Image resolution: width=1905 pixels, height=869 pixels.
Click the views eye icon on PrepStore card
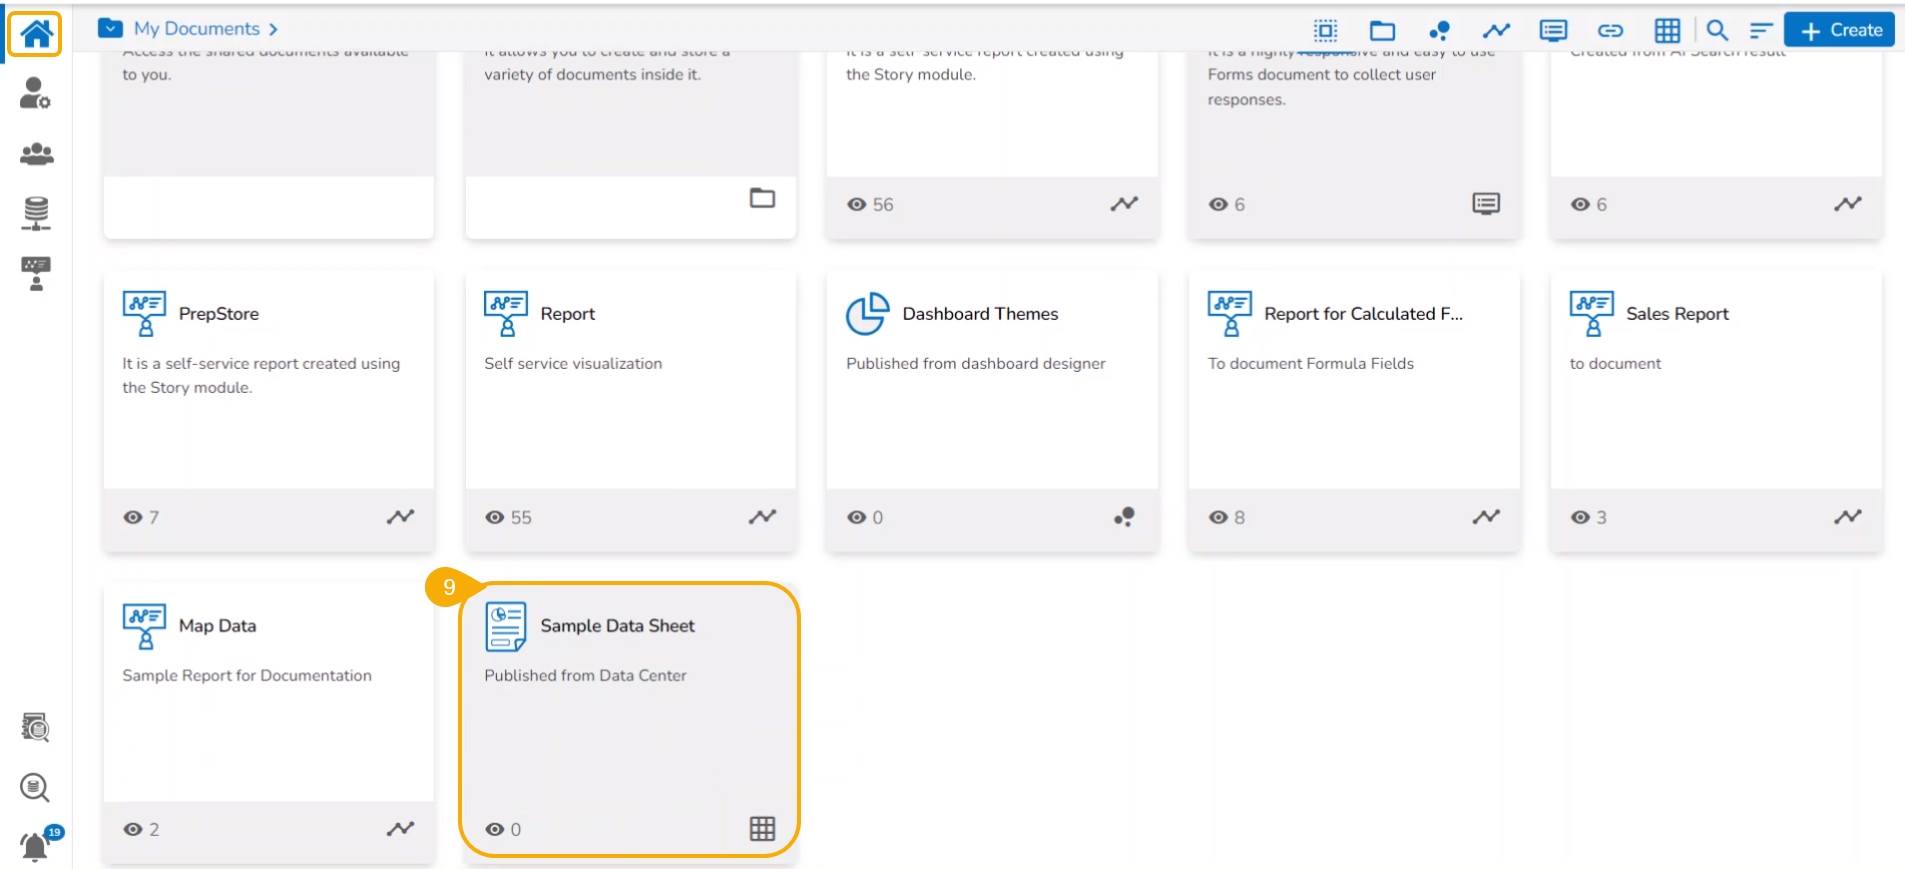tap(132, 517)
